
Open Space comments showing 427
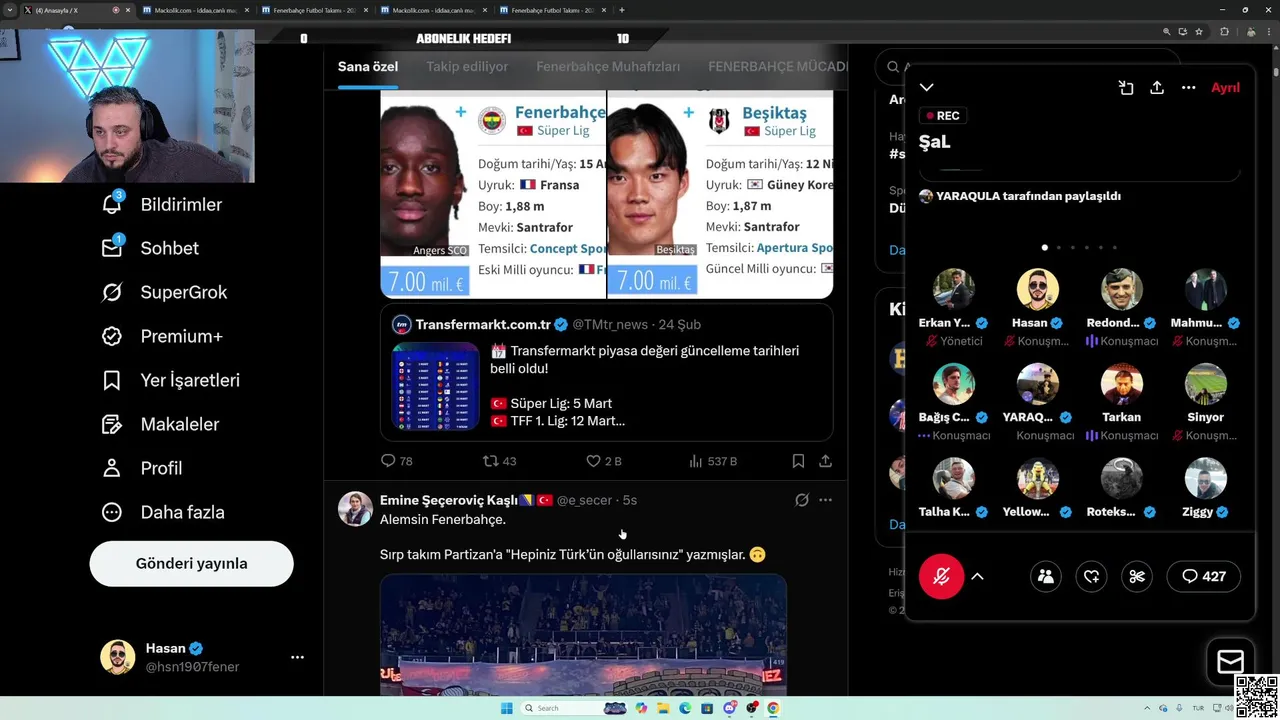1204,576
